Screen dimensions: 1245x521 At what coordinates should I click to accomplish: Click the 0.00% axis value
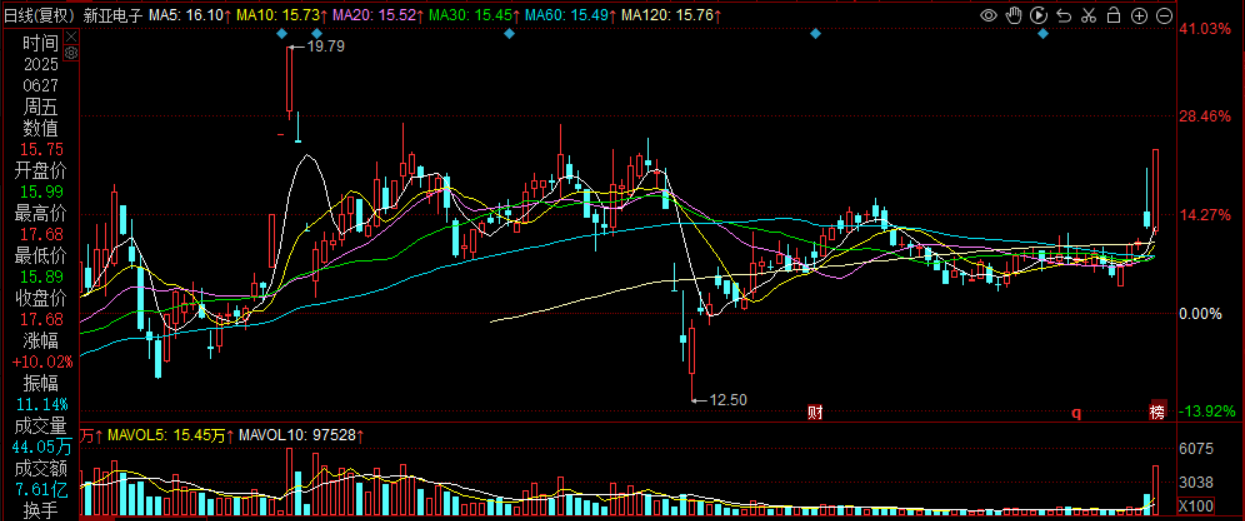(1200, 313)
